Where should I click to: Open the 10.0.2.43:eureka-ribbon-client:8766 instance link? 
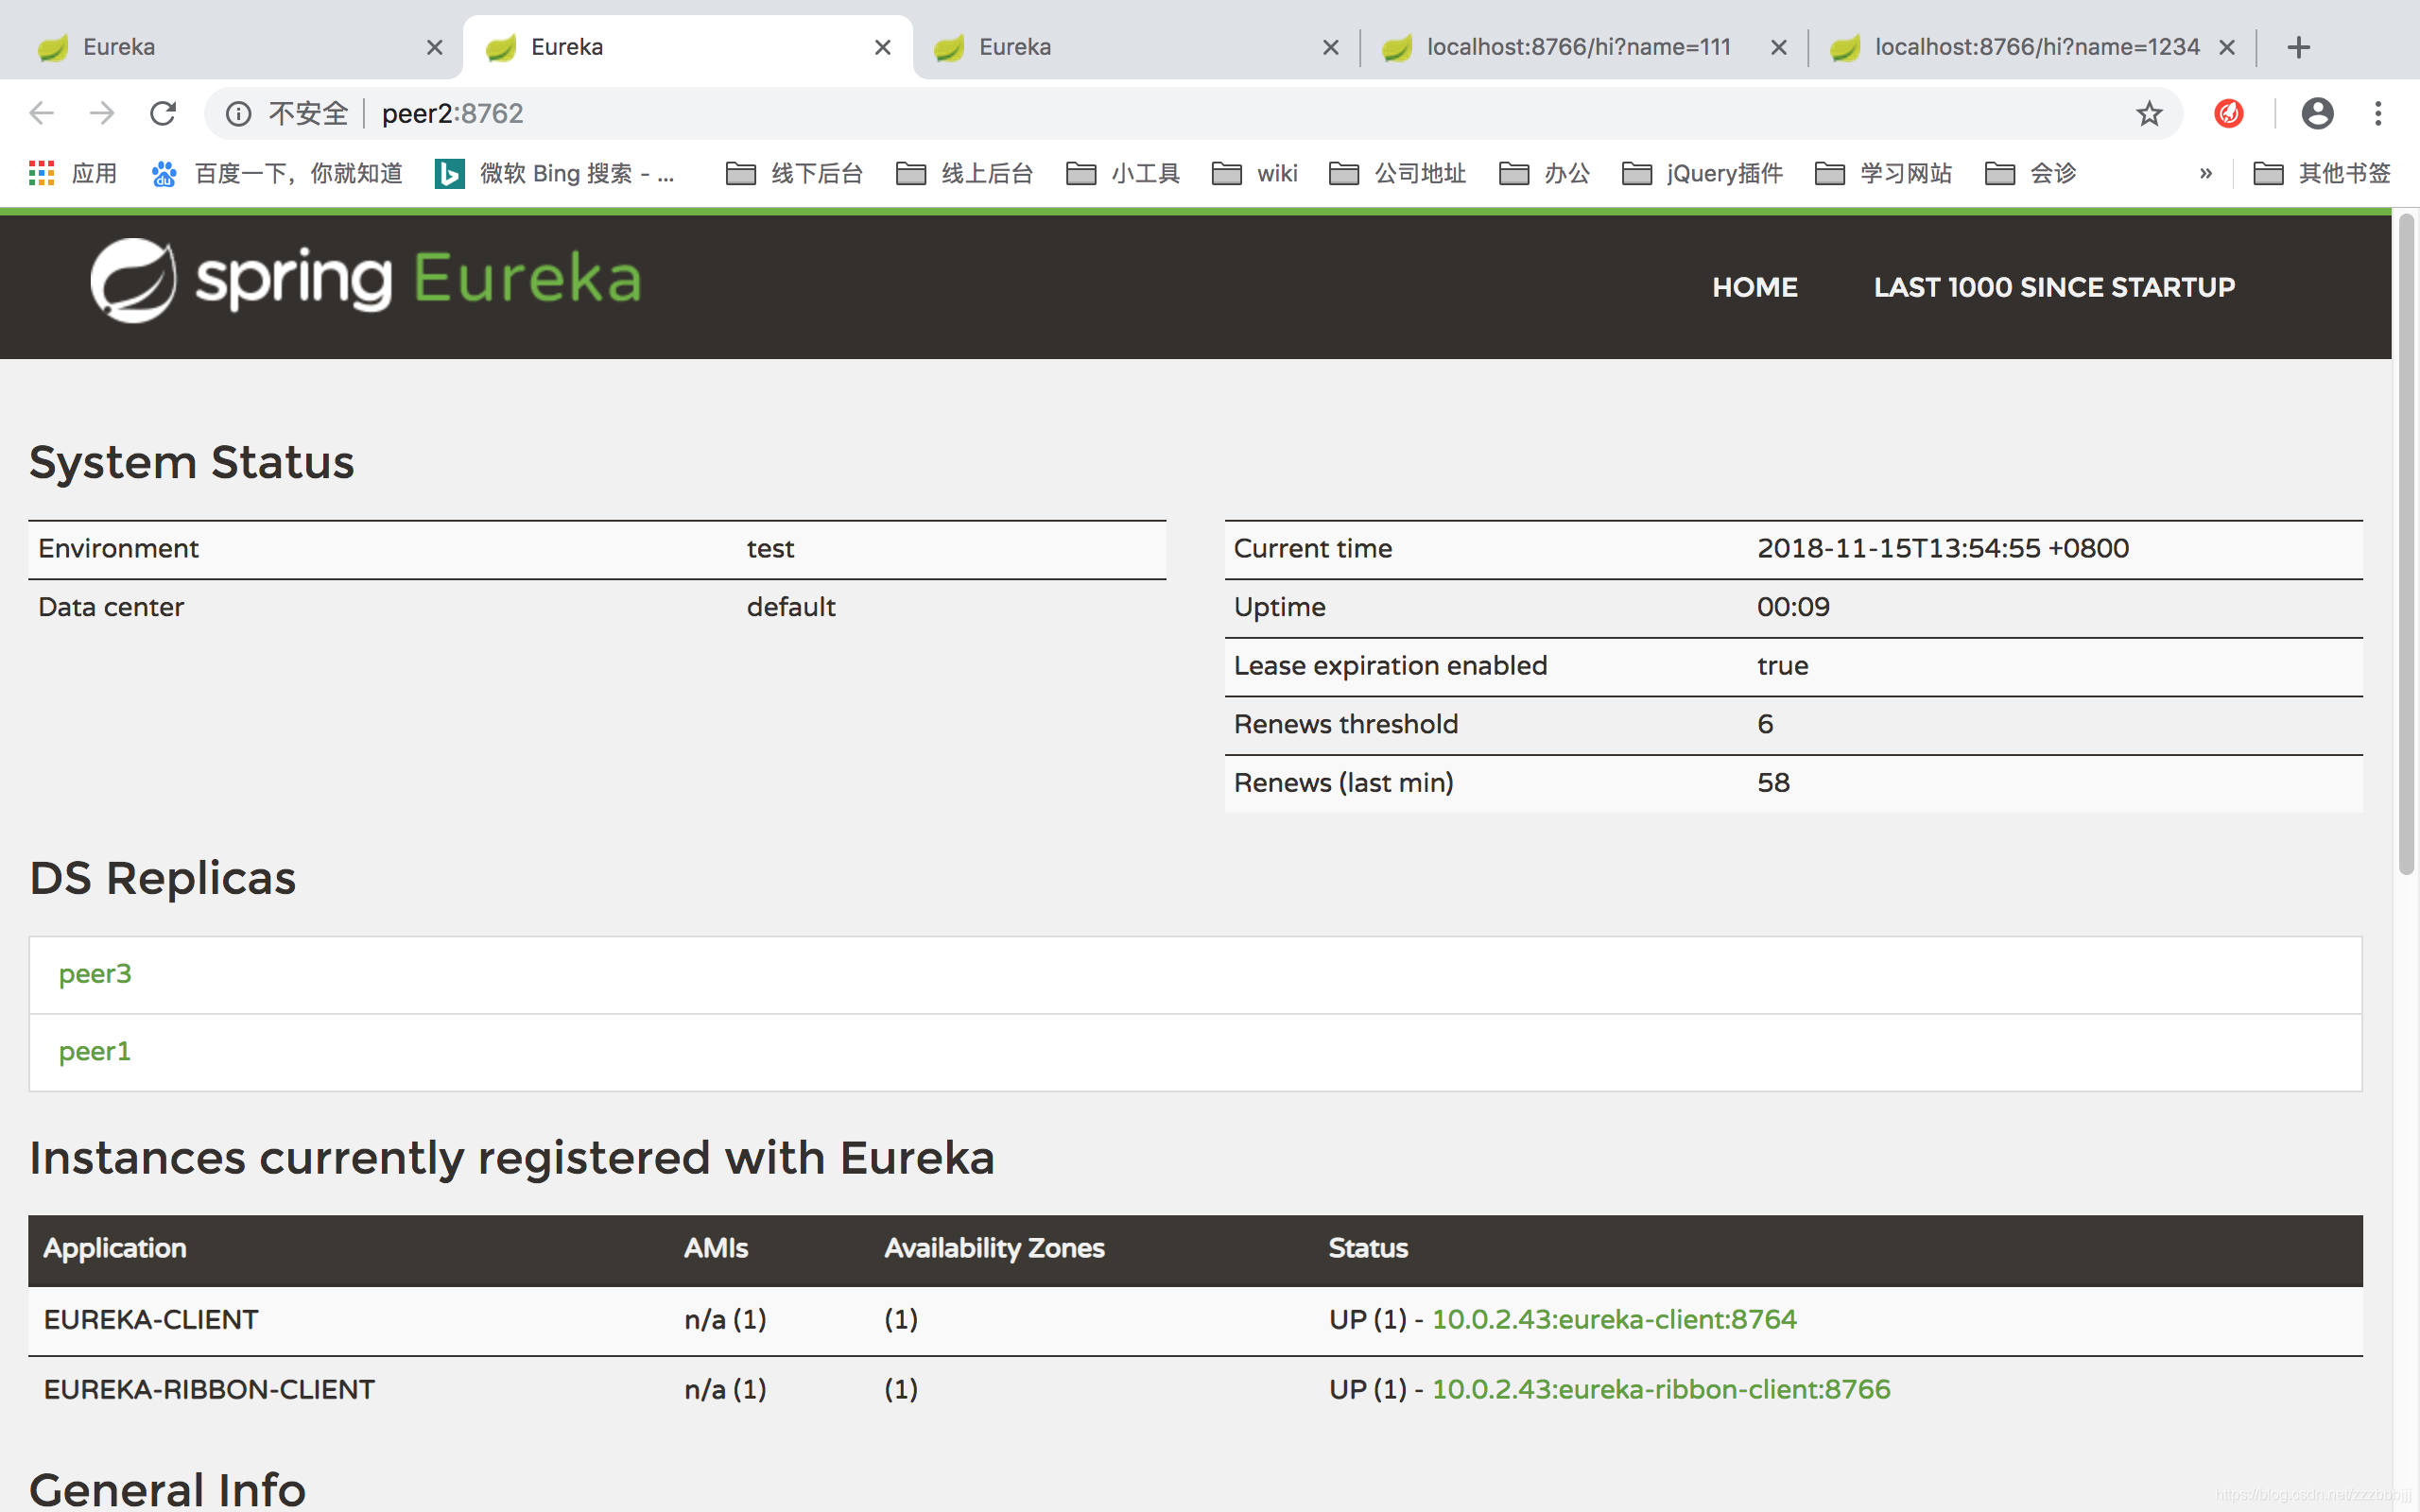click(x=1661, y=1389)
